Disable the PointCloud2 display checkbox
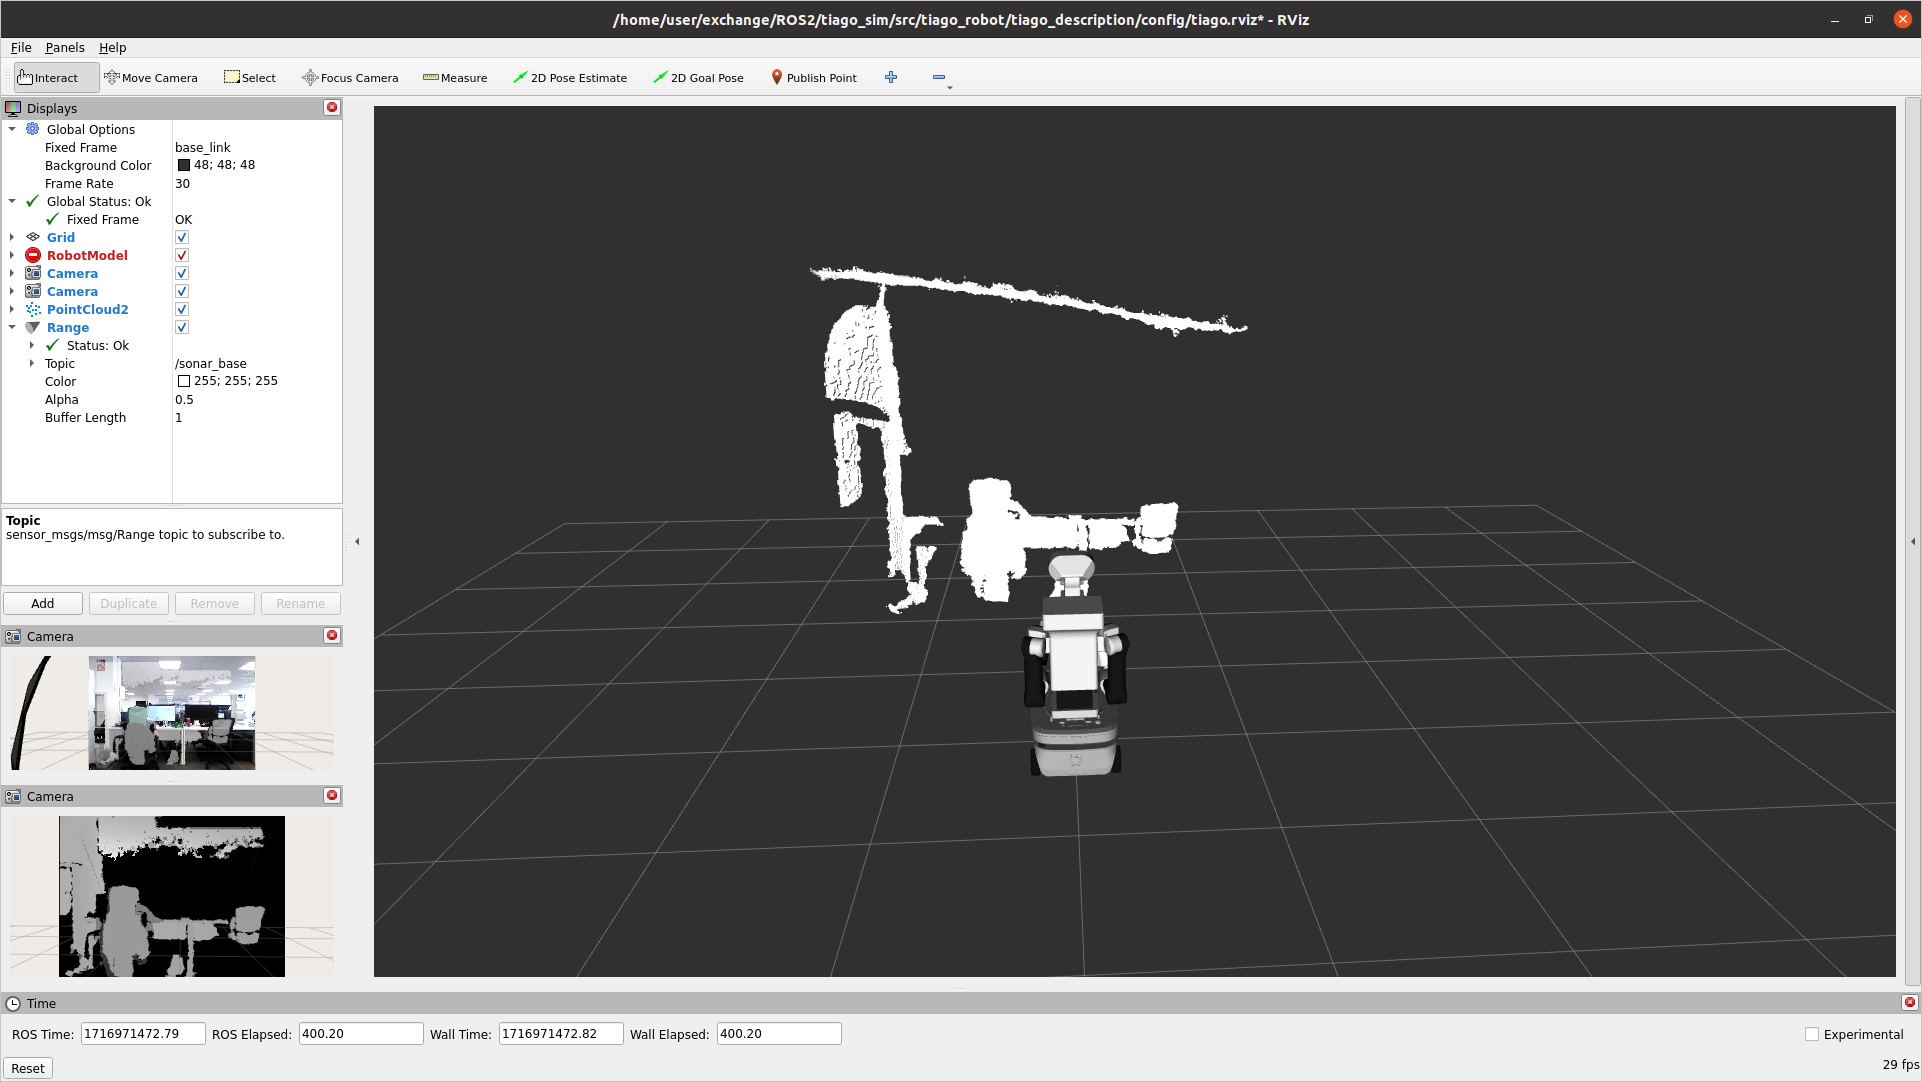Viewport: 1922px width, 1082px height. pos(182,310)
